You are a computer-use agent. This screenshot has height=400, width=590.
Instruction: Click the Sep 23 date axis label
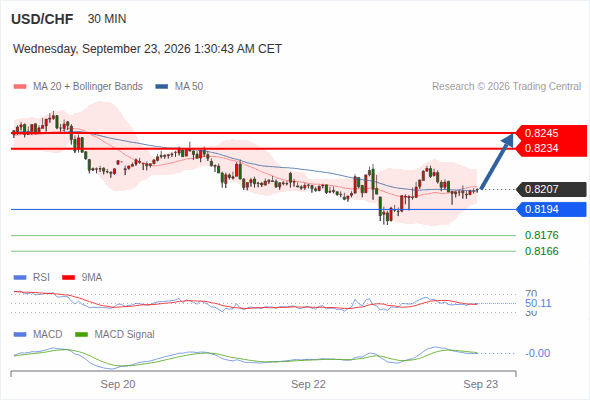[x=481, y=384]
